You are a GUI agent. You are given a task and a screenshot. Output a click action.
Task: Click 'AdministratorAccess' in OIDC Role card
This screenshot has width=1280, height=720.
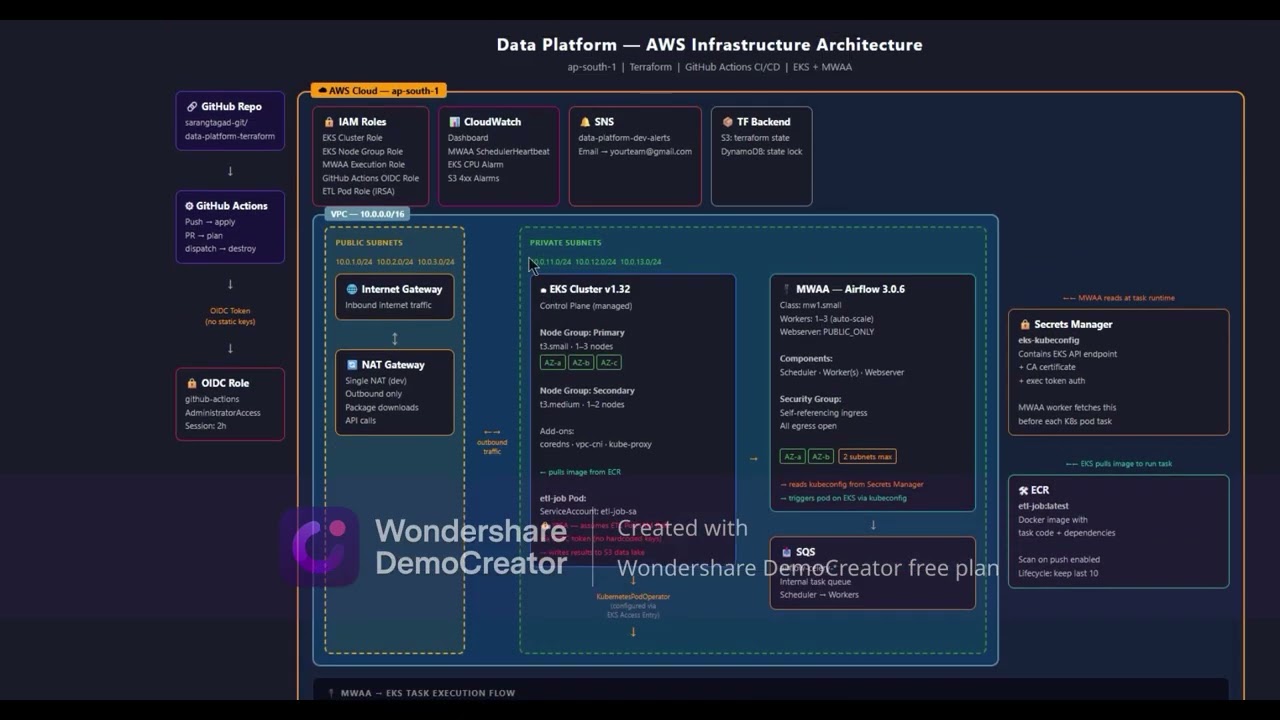pos(223,413)
